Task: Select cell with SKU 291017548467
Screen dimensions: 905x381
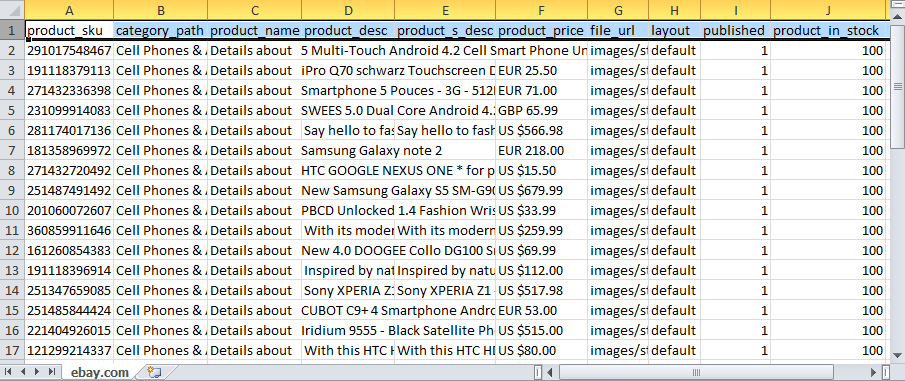Action: pos(69,50)
